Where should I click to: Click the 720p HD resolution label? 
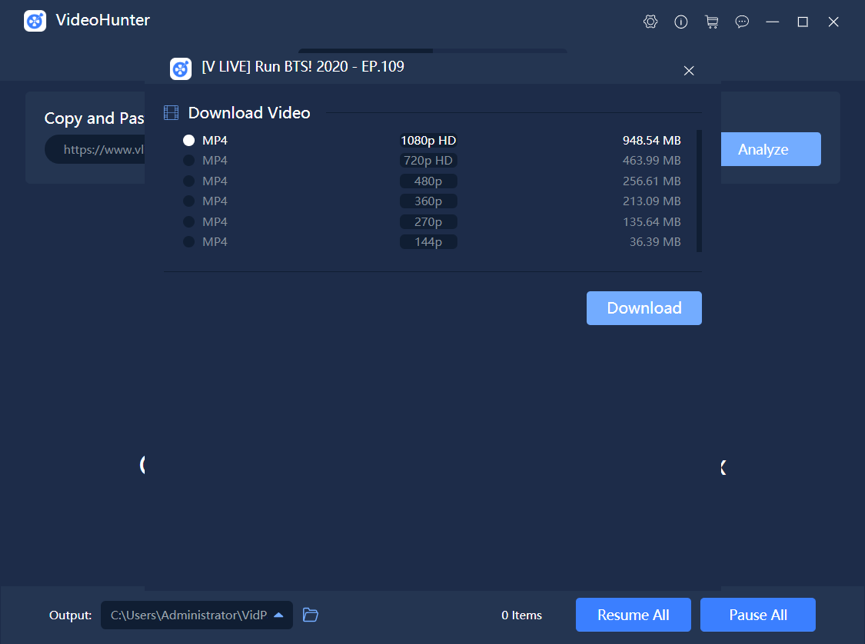point(428,161)
